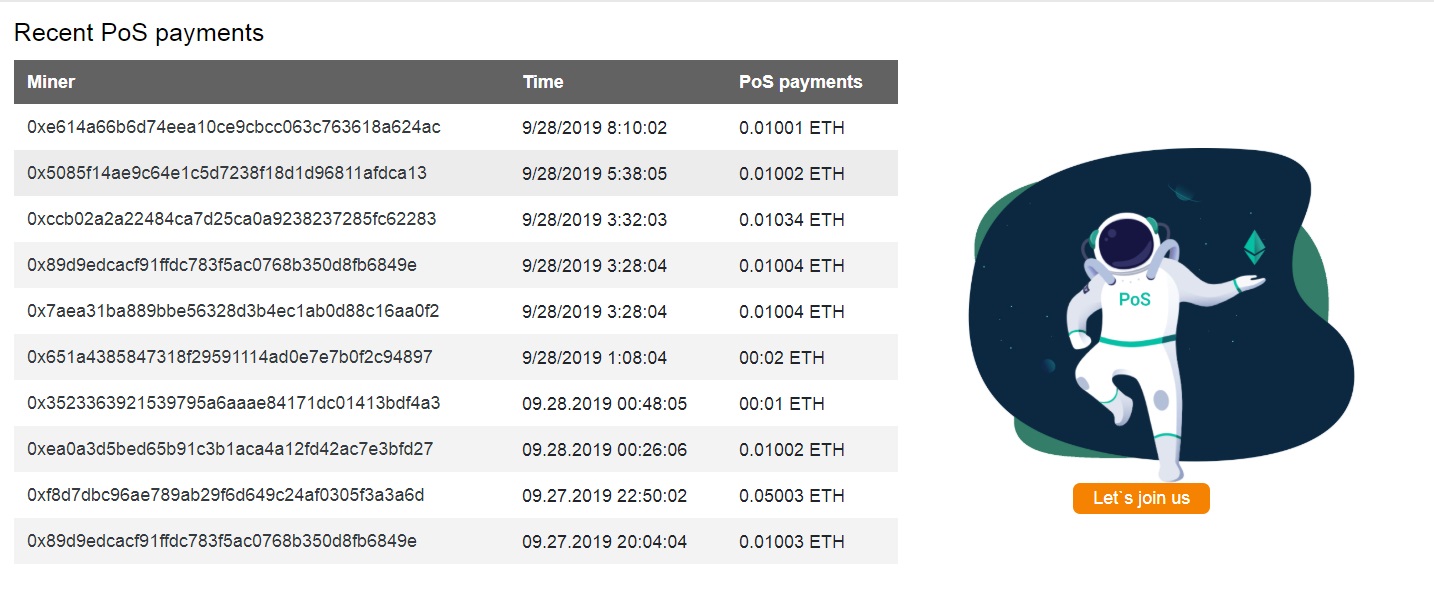Select the Miner column header
The width and height of the screenshot is (1434, 608).
[51, 82]
